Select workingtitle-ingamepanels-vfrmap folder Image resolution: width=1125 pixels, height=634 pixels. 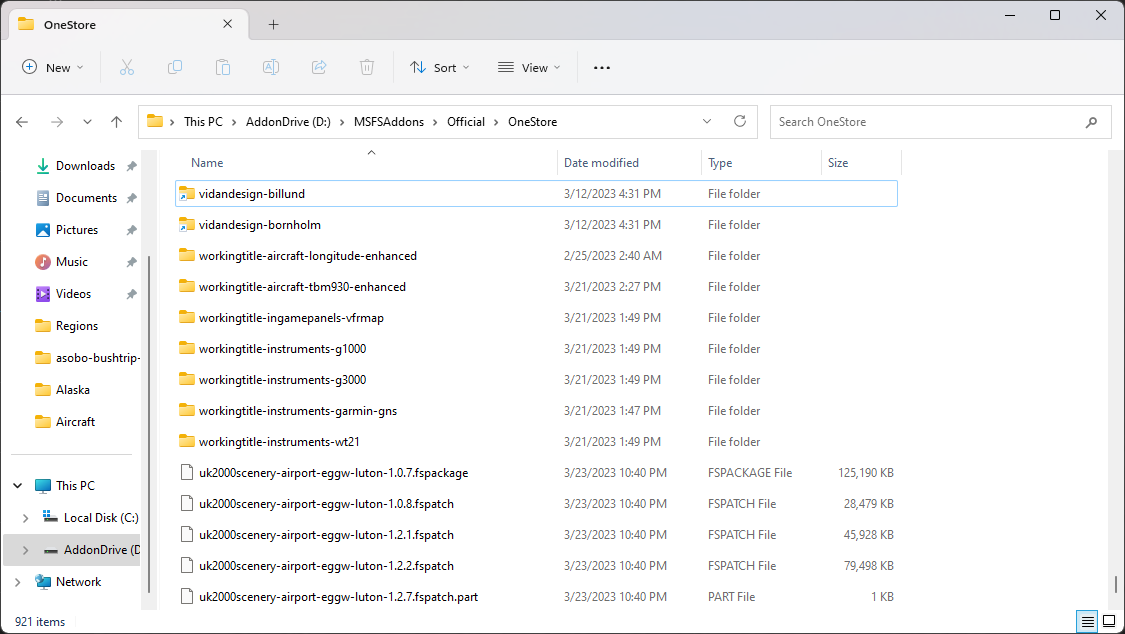[536, 318]
